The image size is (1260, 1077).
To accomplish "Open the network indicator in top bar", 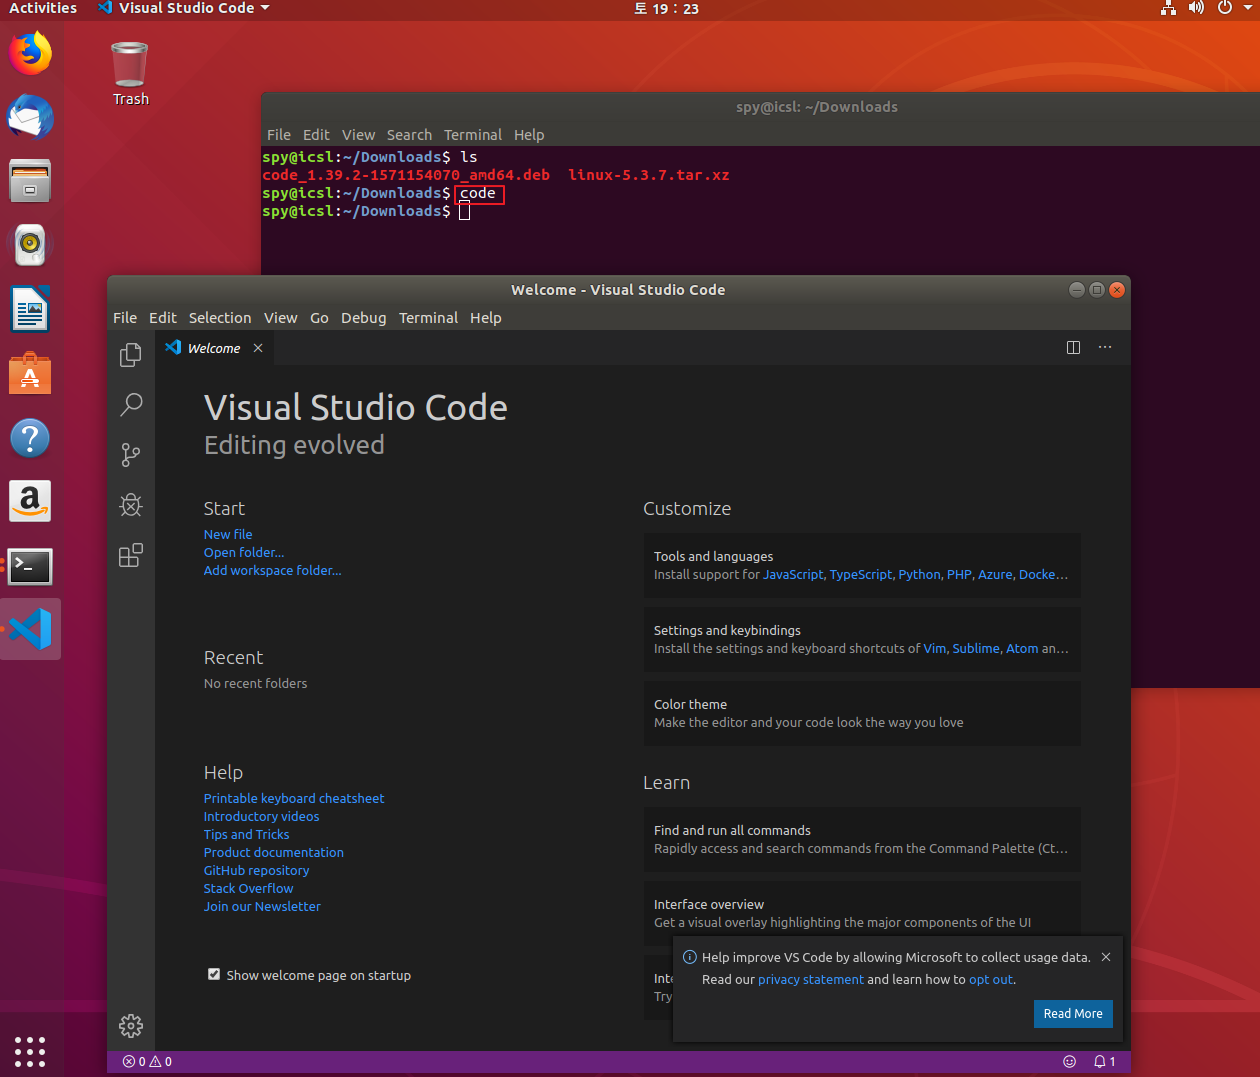I will (x=1168, y=8).
